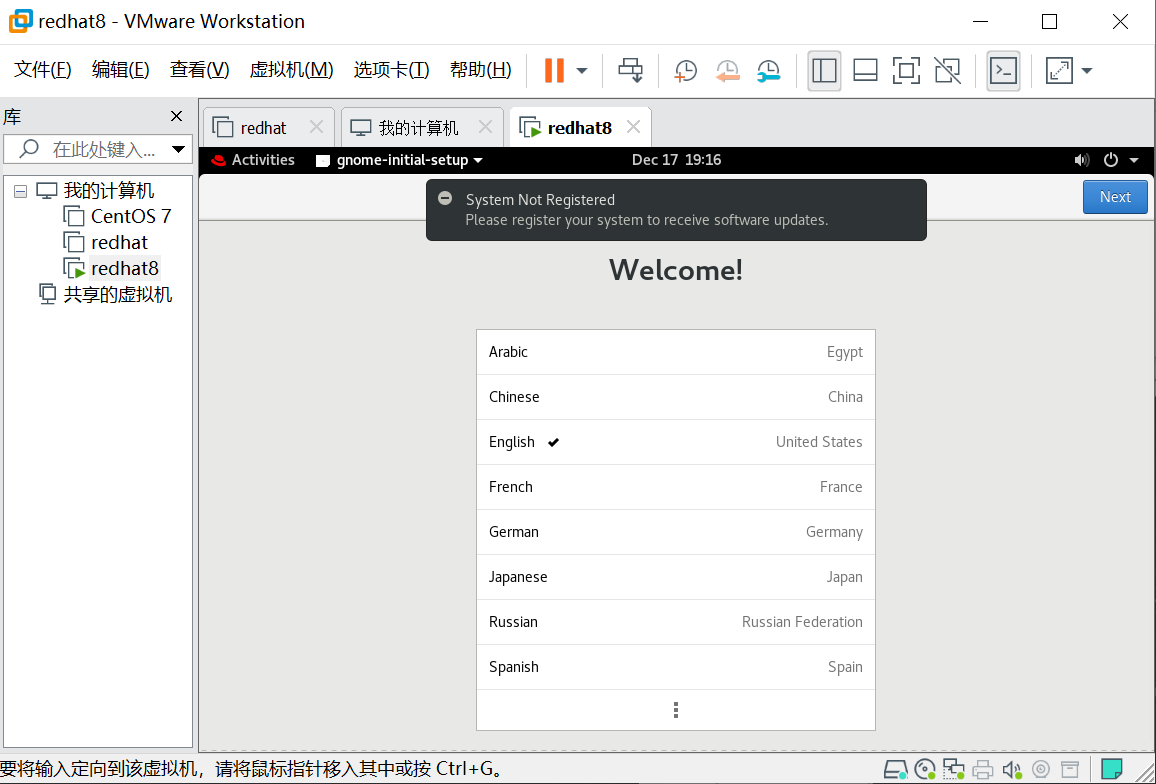Click the System Not Registered notification

point(676,210)
